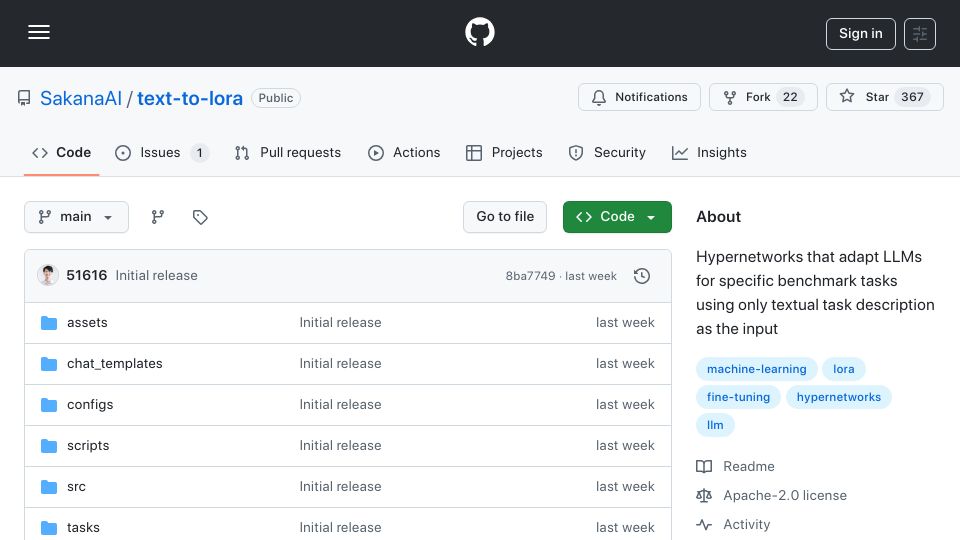
Task: Open the Activity link
Action: (x=746, y=525)
